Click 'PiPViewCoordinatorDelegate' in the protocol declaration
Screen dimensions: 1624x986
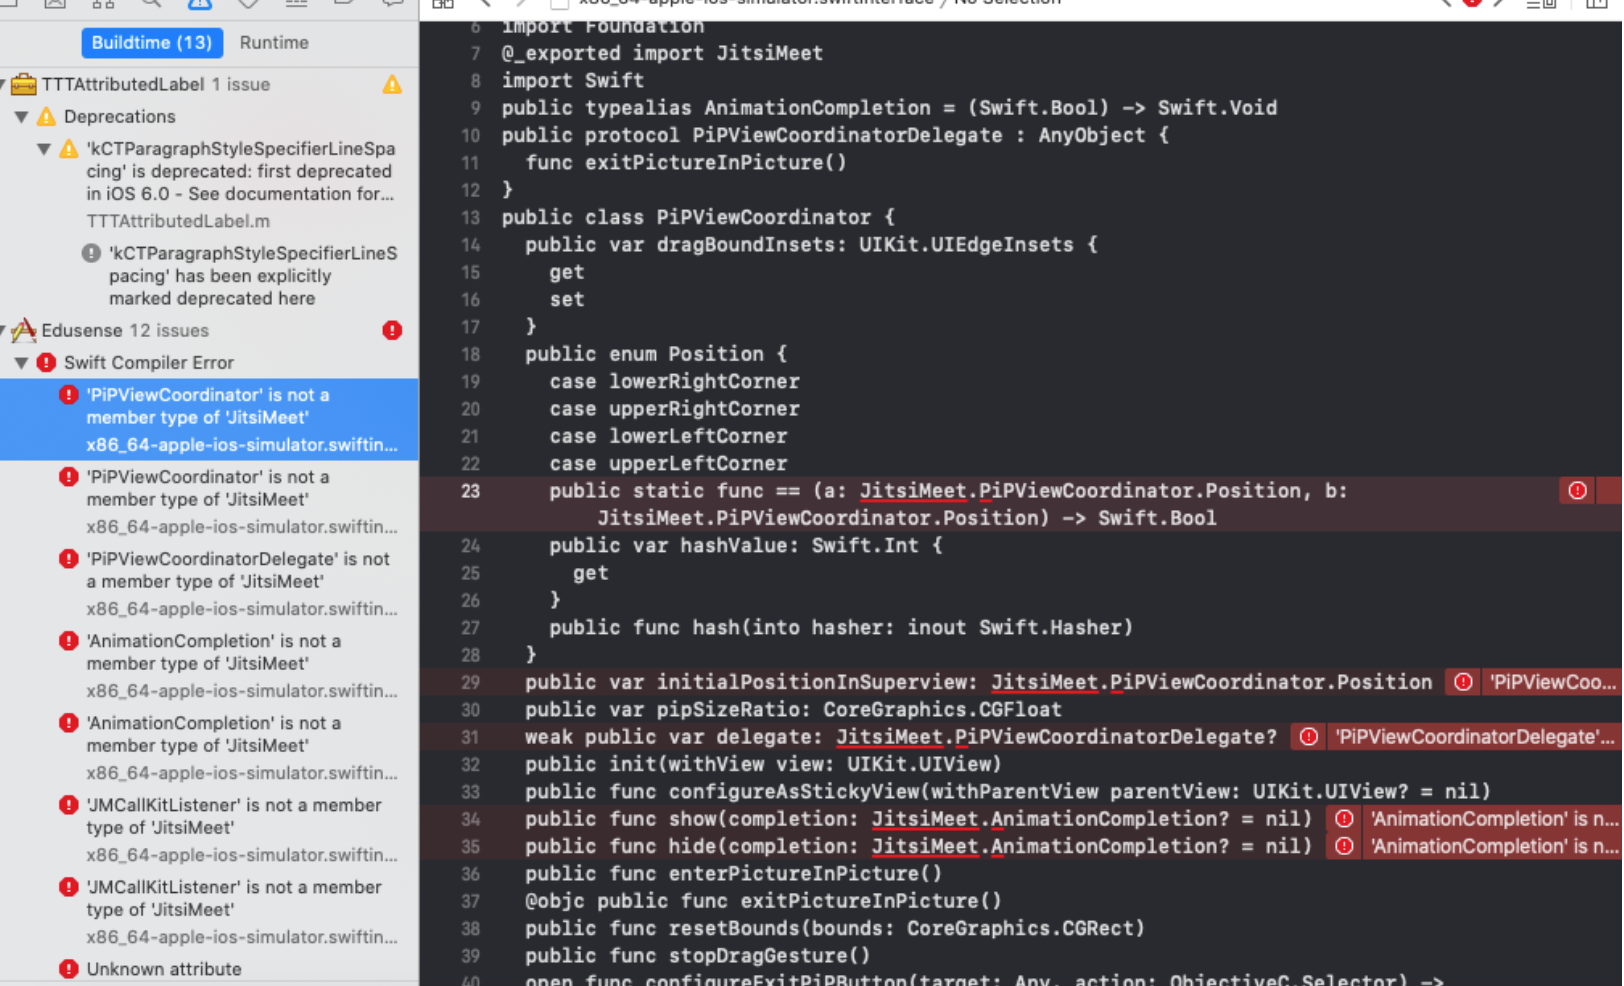[847, 135]
